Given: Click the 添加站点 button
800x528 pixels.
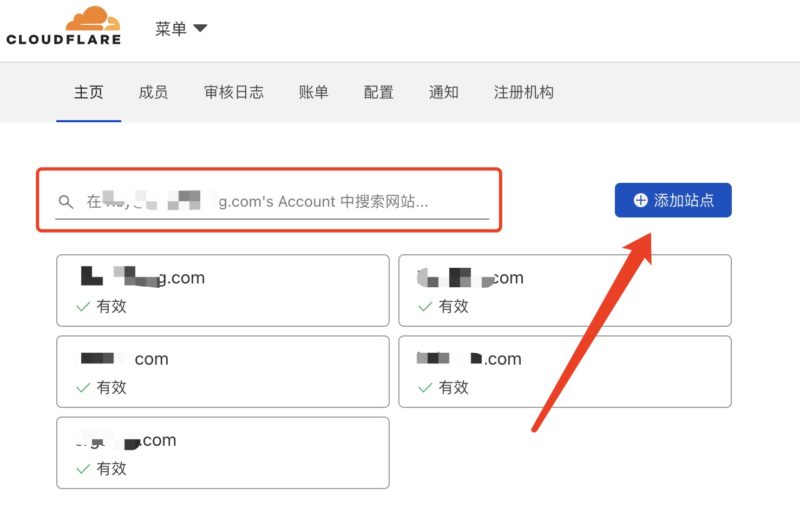Looking at the screenshot, I should pos(673,200).
